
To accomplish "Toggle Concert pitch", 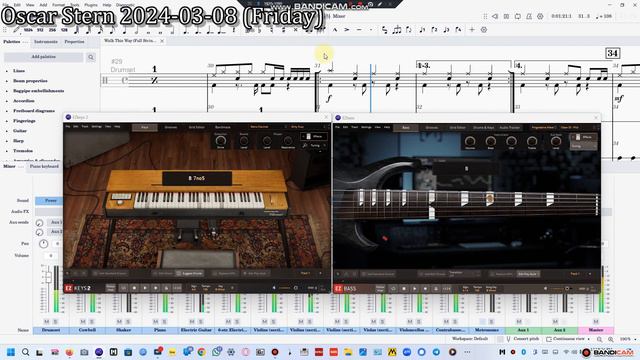I will click(522, 339).
